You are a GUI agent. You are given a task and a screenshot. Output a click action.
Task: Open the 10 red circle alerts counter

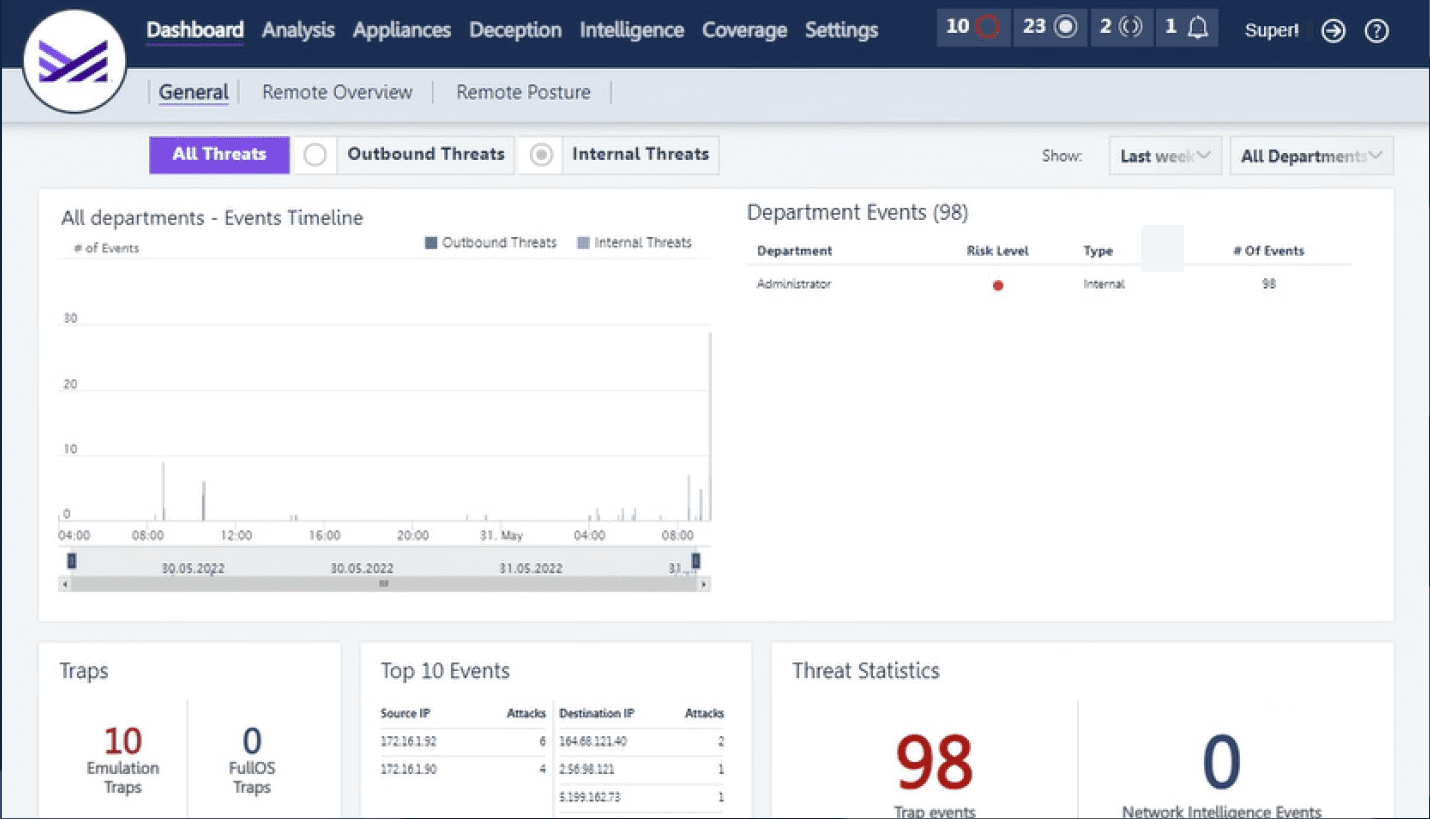pyautogui.click(x=973, y=27)
